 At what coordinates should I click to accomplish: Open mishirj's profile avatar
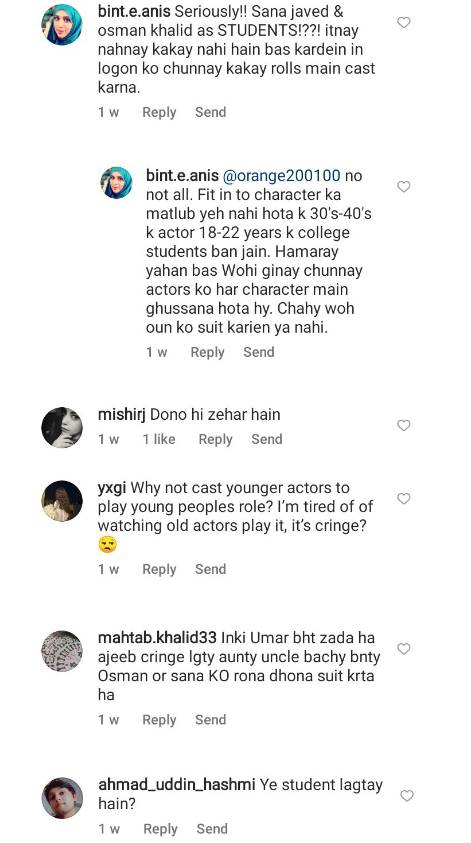click(62, 427)
